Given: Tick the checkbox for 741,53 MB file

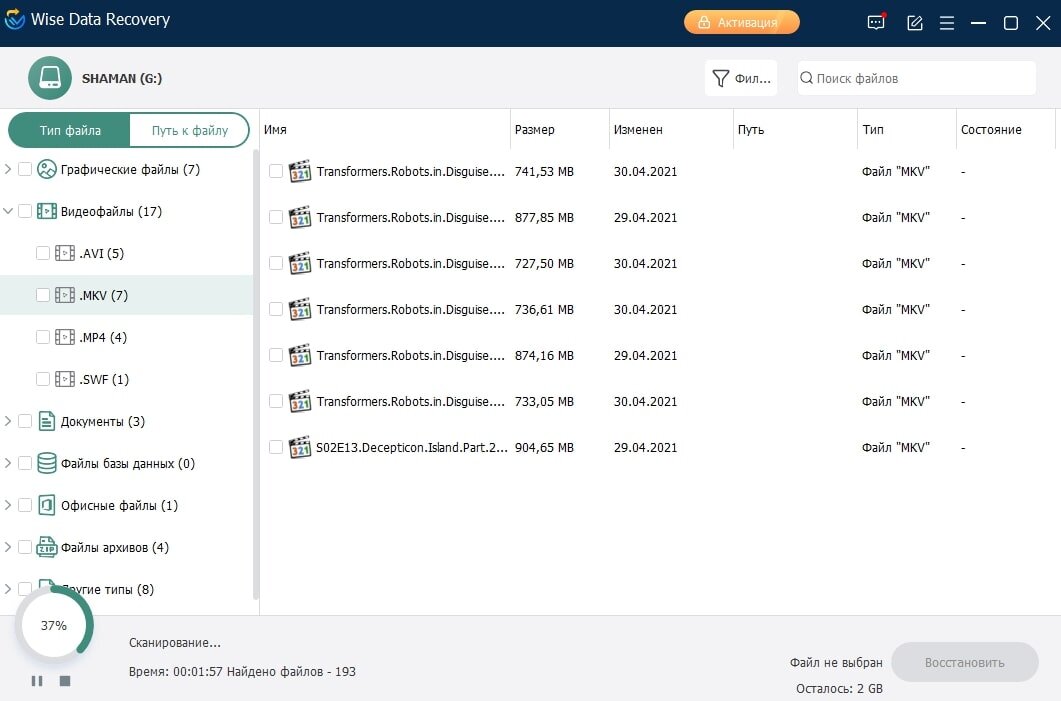Looking at the screenshot, I should [x=276, y=171].
